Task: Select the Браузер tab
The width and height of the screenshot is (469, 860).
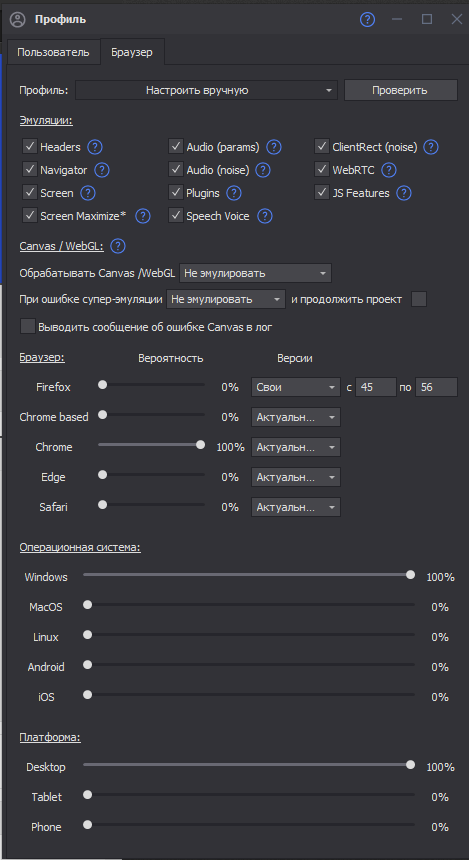Action: pos(132,53)
